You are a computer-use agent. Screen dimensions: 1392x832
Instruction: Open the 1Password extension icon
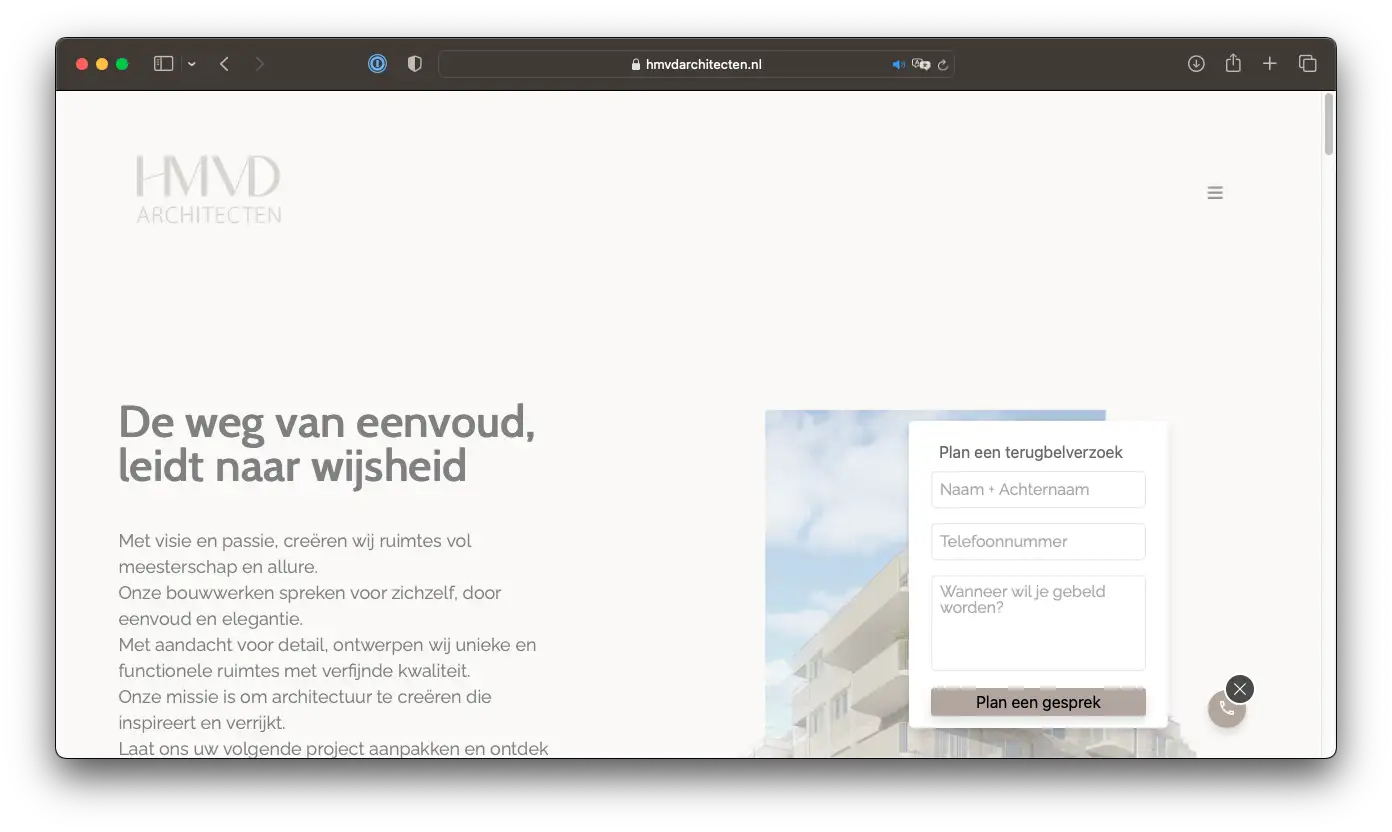(x=377, y=64)
